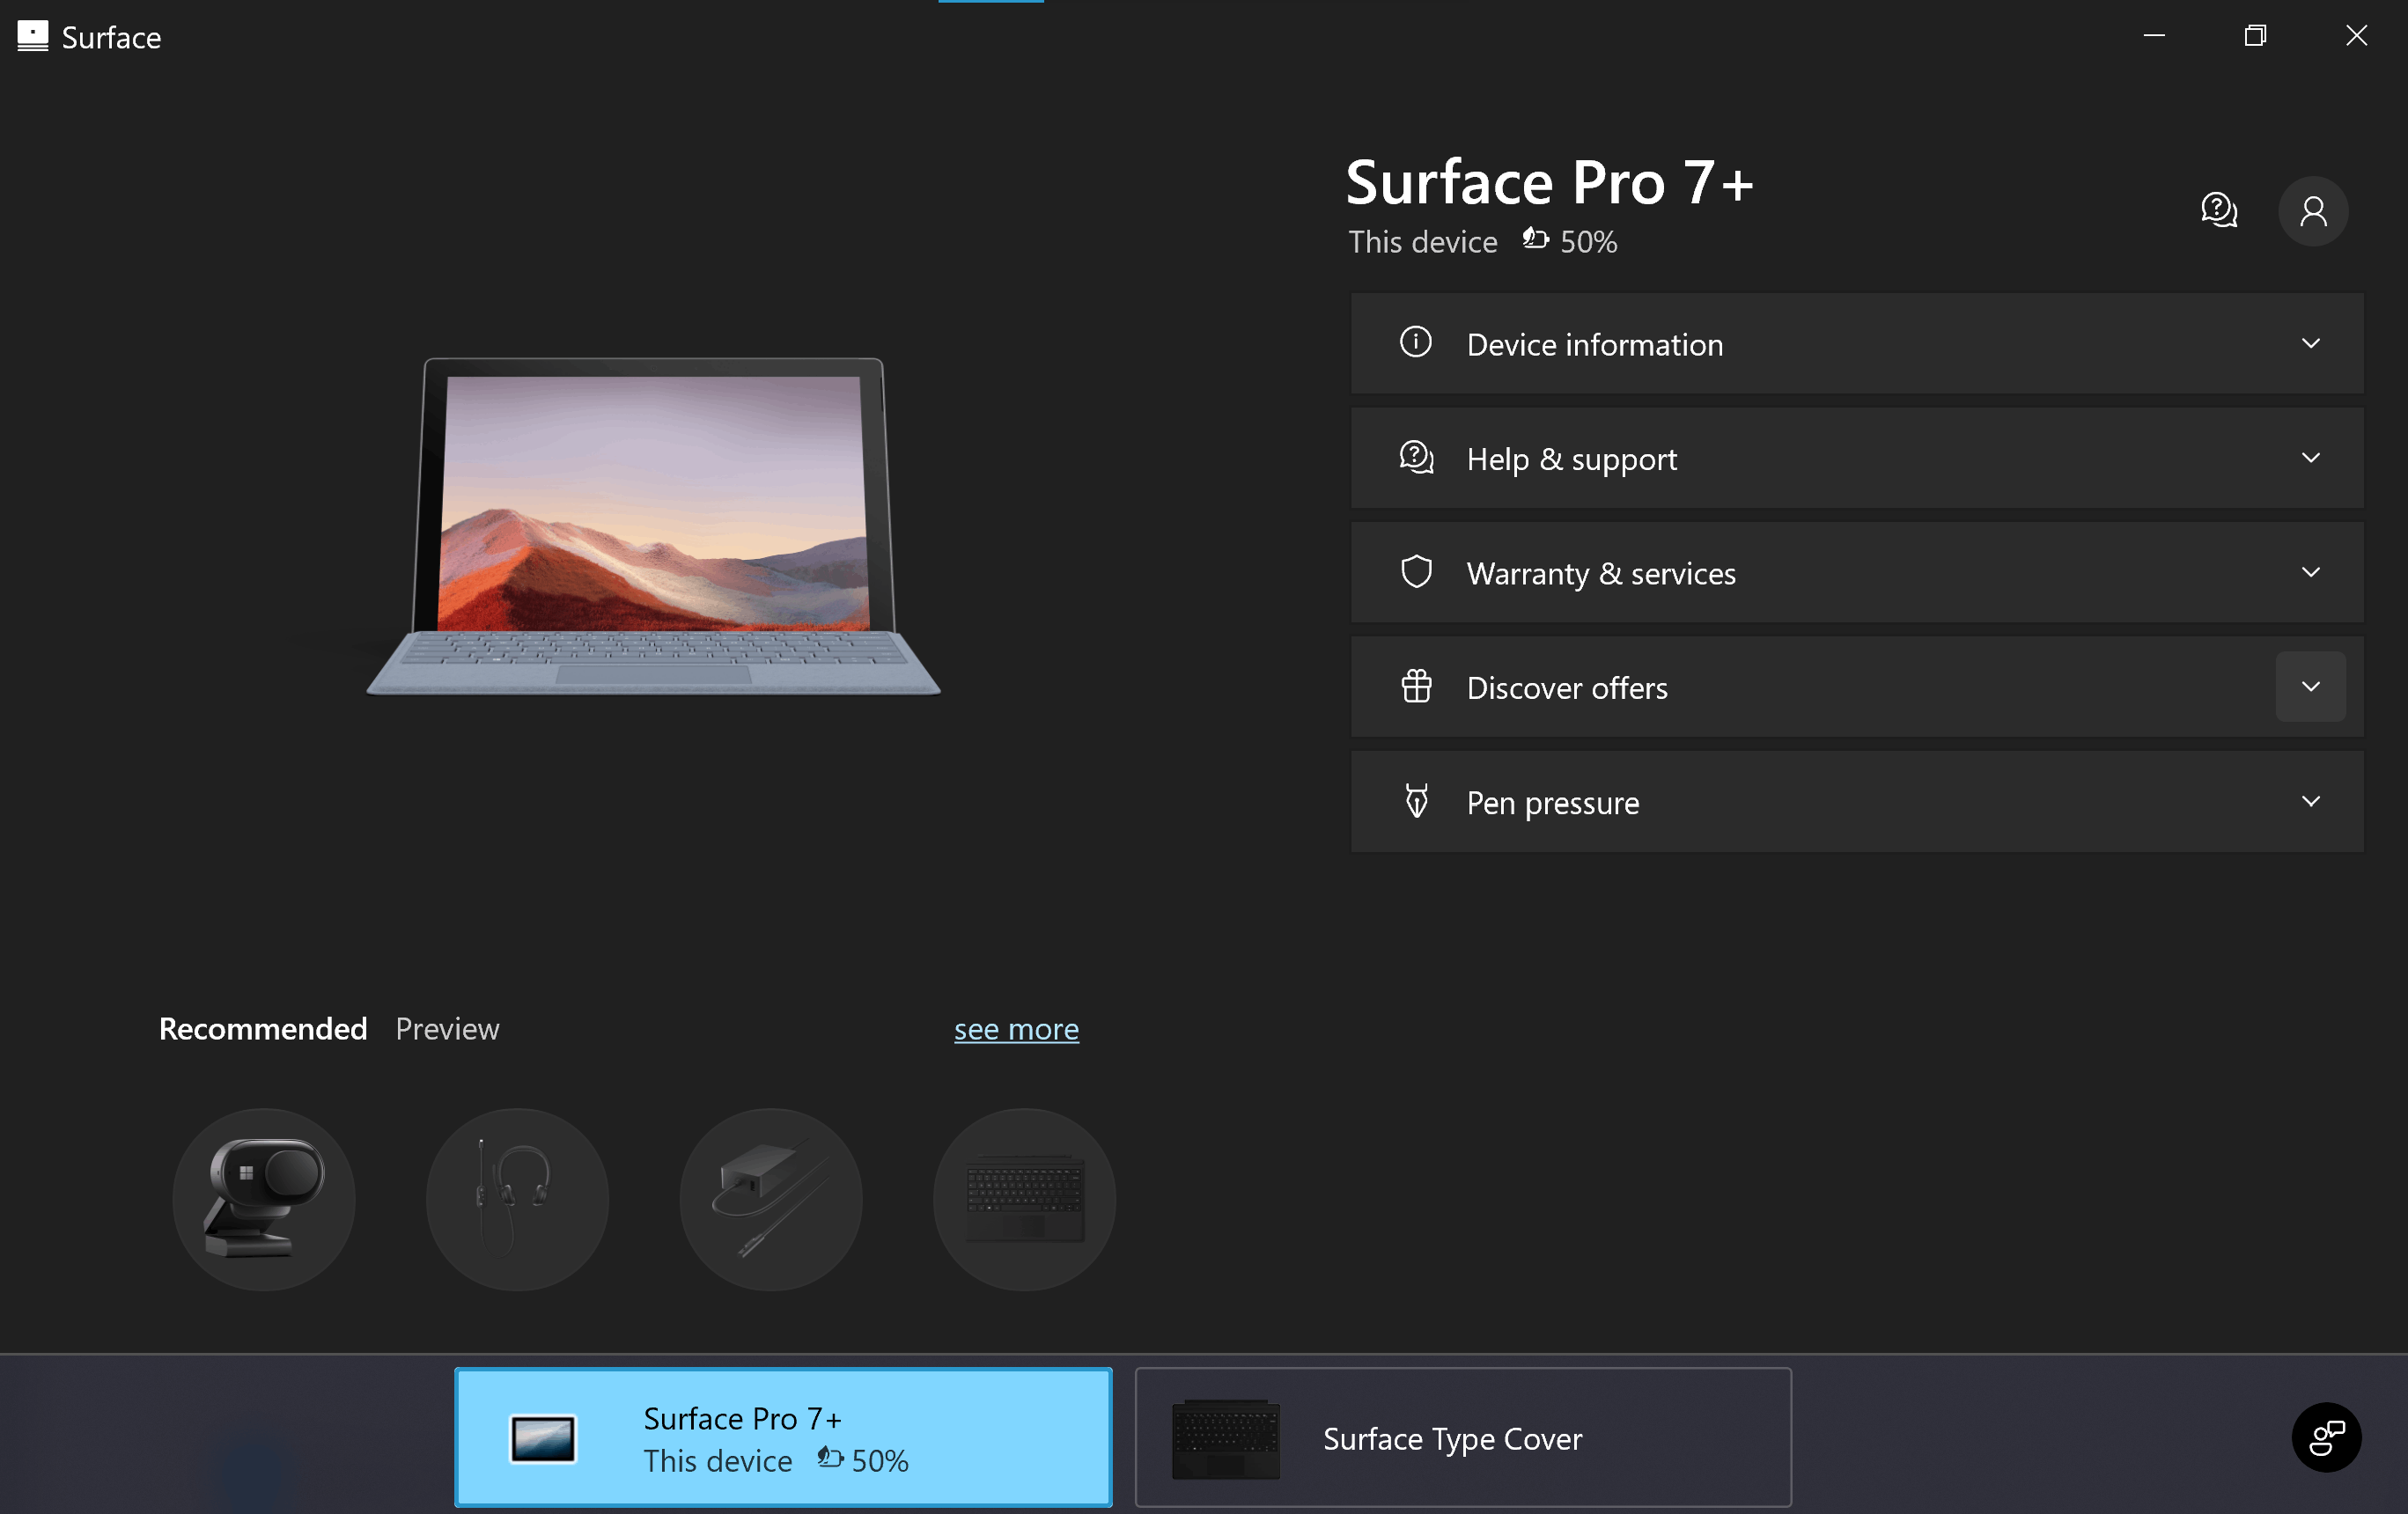Select the Surface Pro 7+ device tab
Screen dimensions: 2408x1514
pyautogui.click(x=783, y=1437)
